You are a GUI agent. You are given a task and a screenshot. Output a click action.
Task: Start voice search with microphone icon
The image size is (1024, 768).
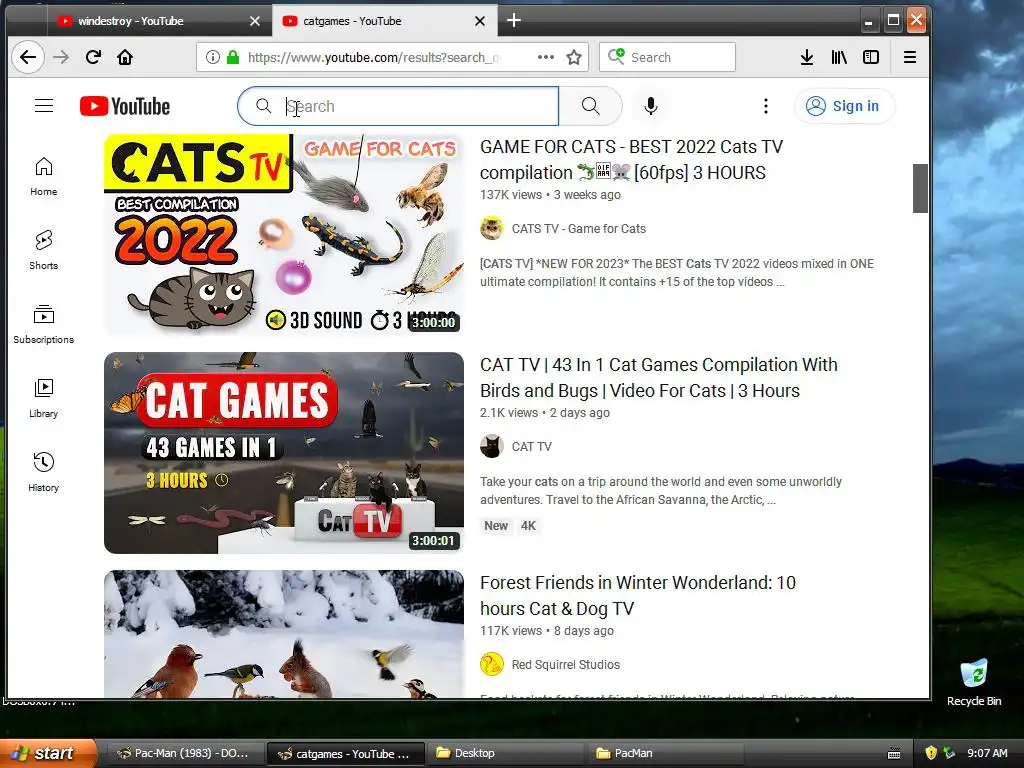point(650,106)
